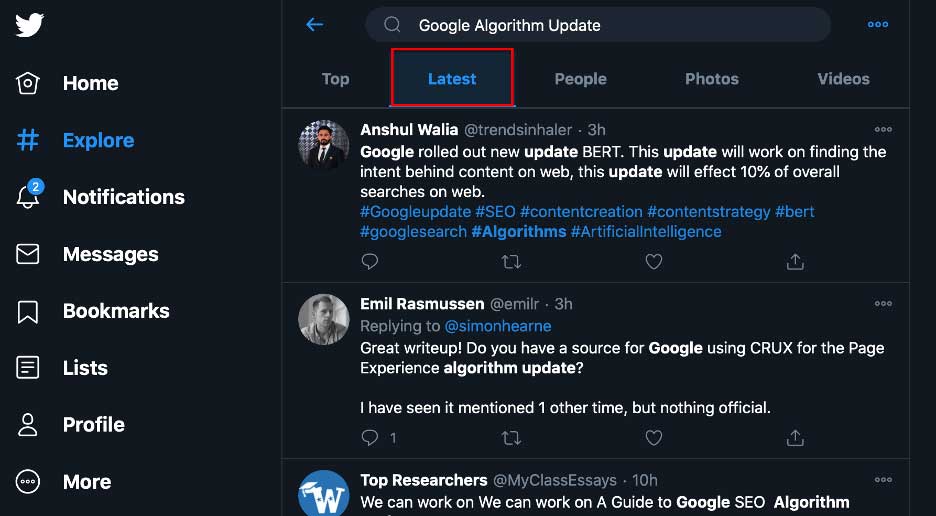Click the Lists icon
This screenshot has height=516, width=936.
pyautogui.click(x=28, y=368)
